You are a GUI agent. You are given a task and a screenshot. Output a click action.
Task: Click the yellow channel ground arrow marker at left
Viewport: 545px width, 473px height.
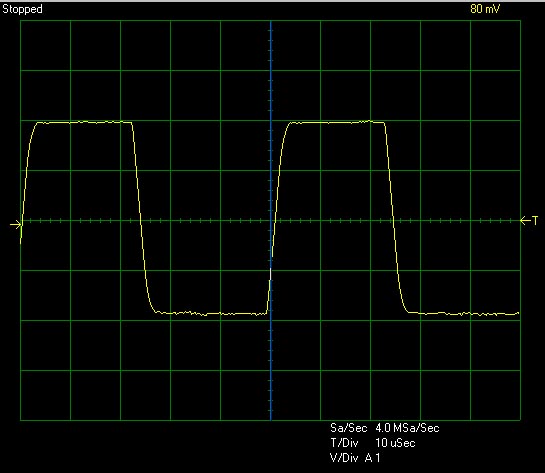point(15,225)
